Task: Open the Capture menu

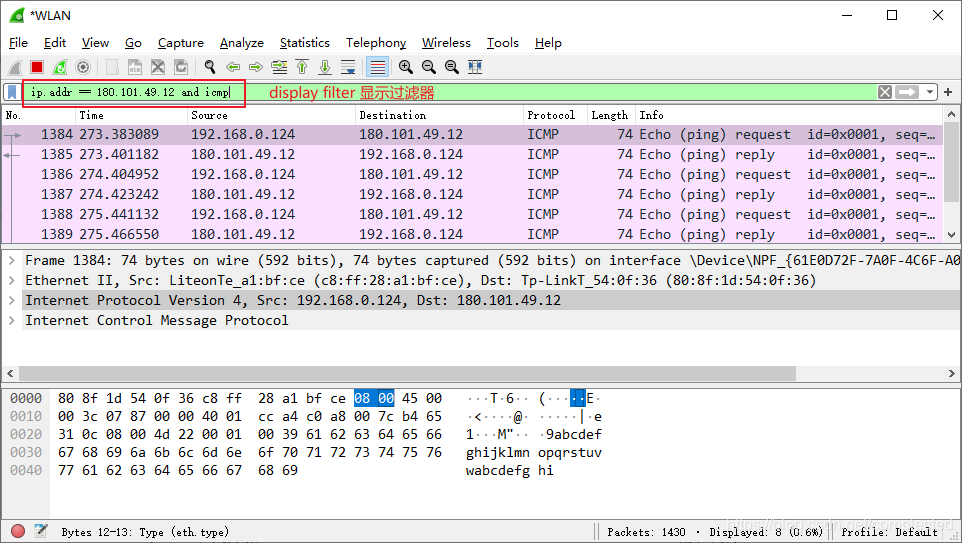Action: (x=180, y=43)
